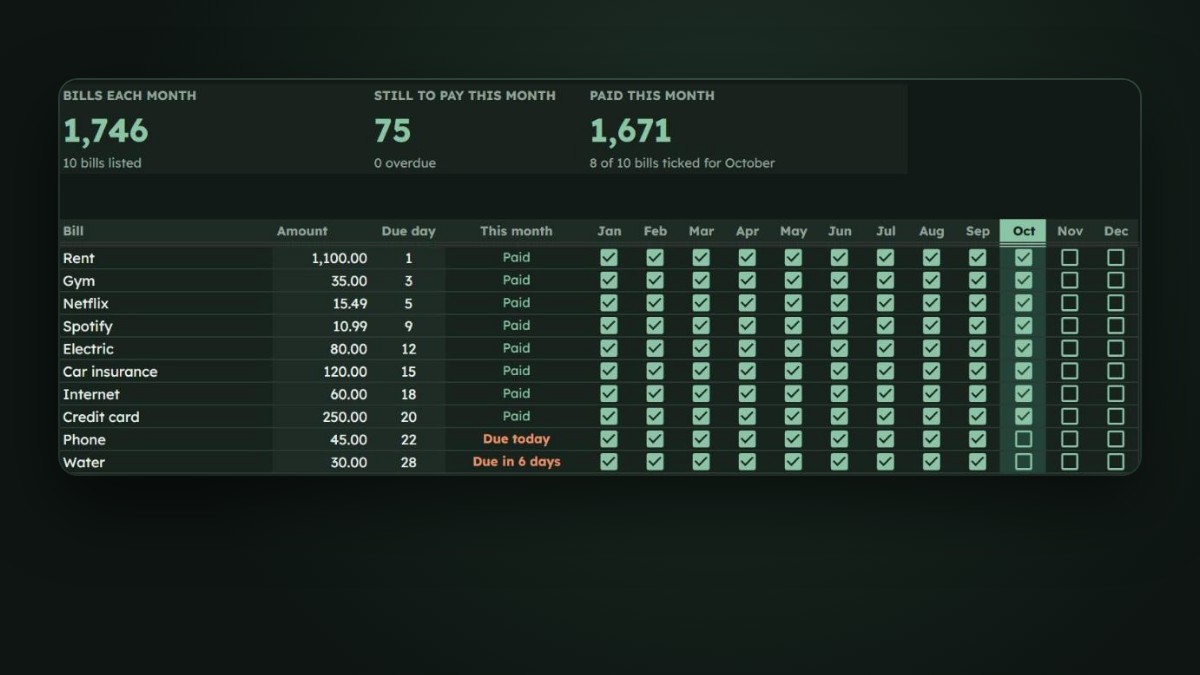Click the 75 still to pay total

click(x=393, y=131)
